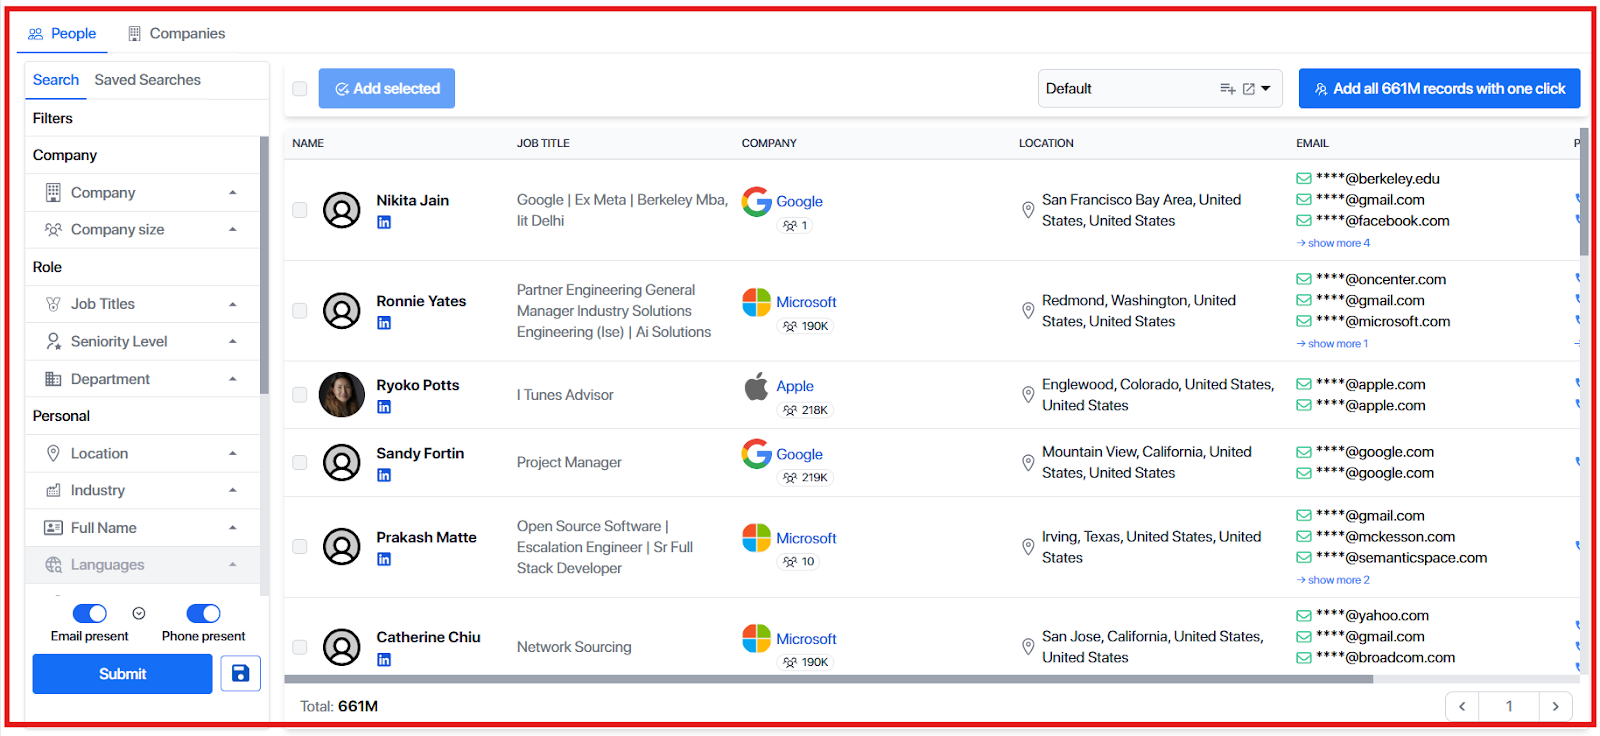The image size is (1600, 736).
Task: Switch to the Companies tab
Action: coord(177,34)
